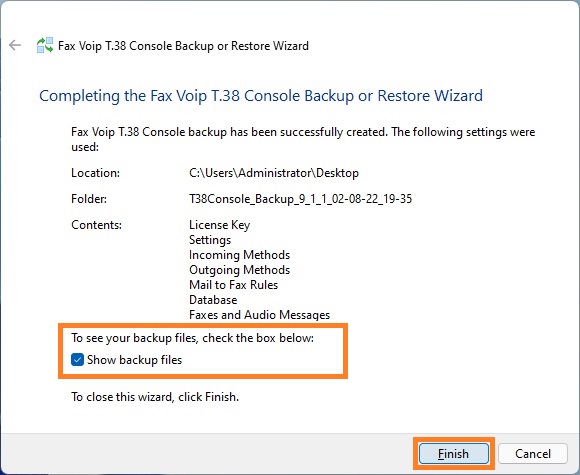Click Database in the contents list

point(213,300)
